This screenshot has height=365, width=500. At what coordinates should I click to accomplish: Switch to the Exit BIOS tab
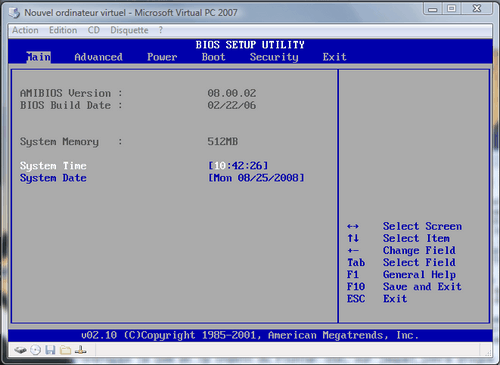(334, 57)
